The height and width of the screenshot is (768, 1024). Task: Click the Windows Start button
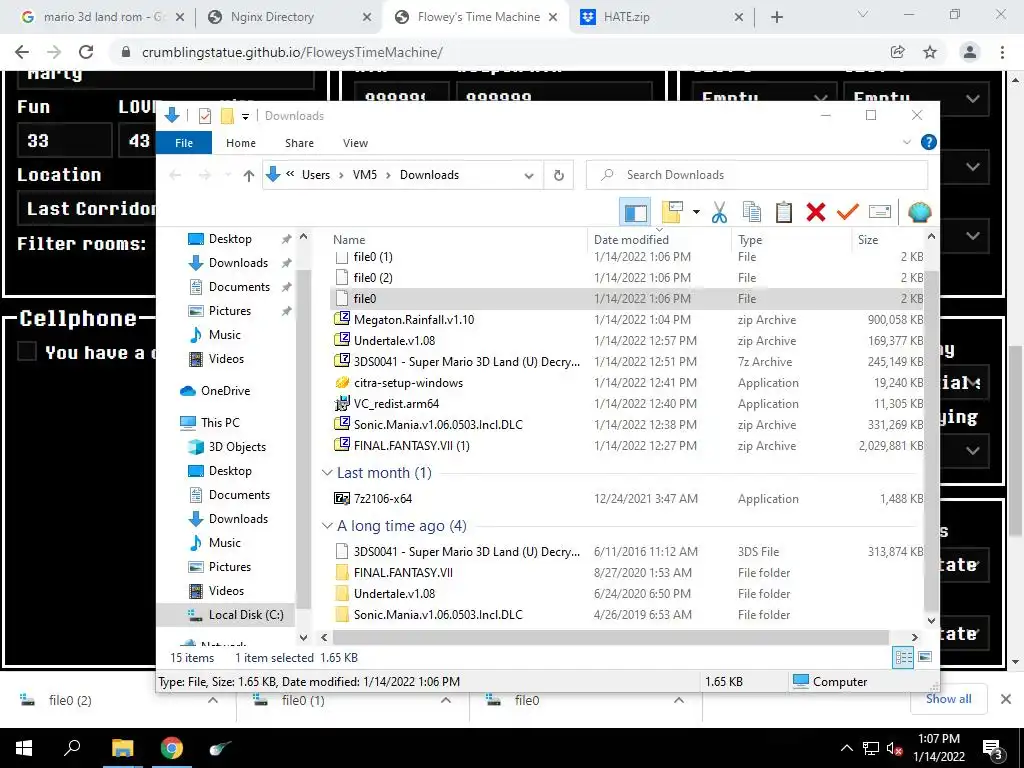[24, 748]
